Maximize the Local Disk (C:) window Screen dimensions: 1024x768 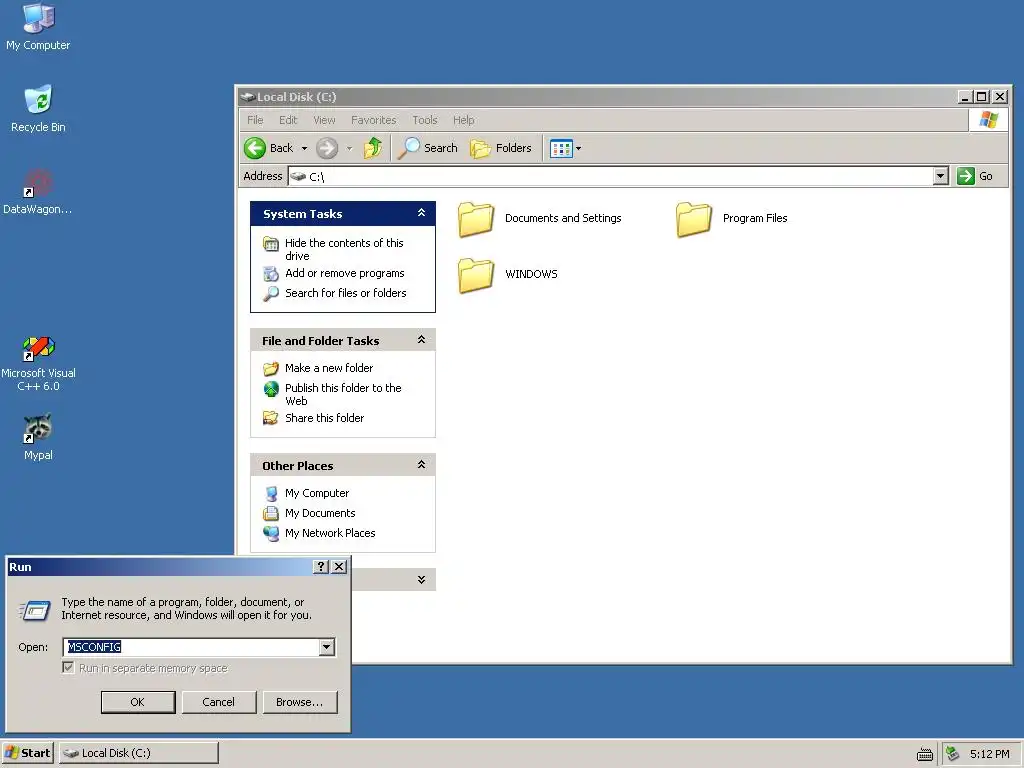point(981,97)
